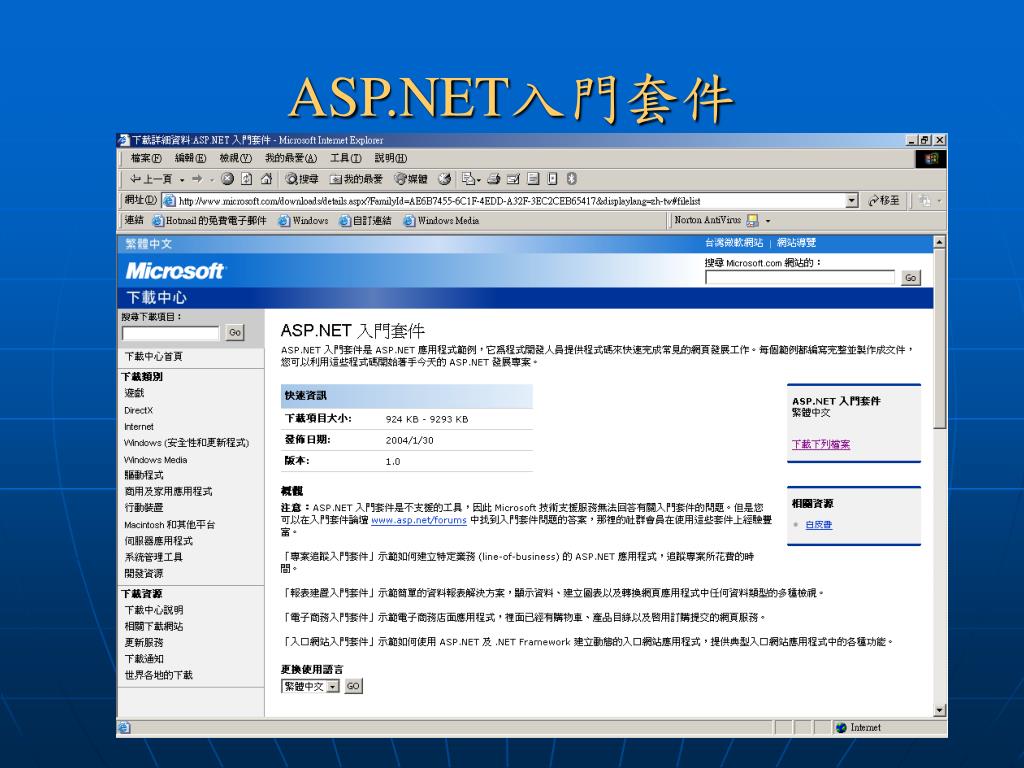
Task: Select DirectX download category
Action: (x=138, y=410)
